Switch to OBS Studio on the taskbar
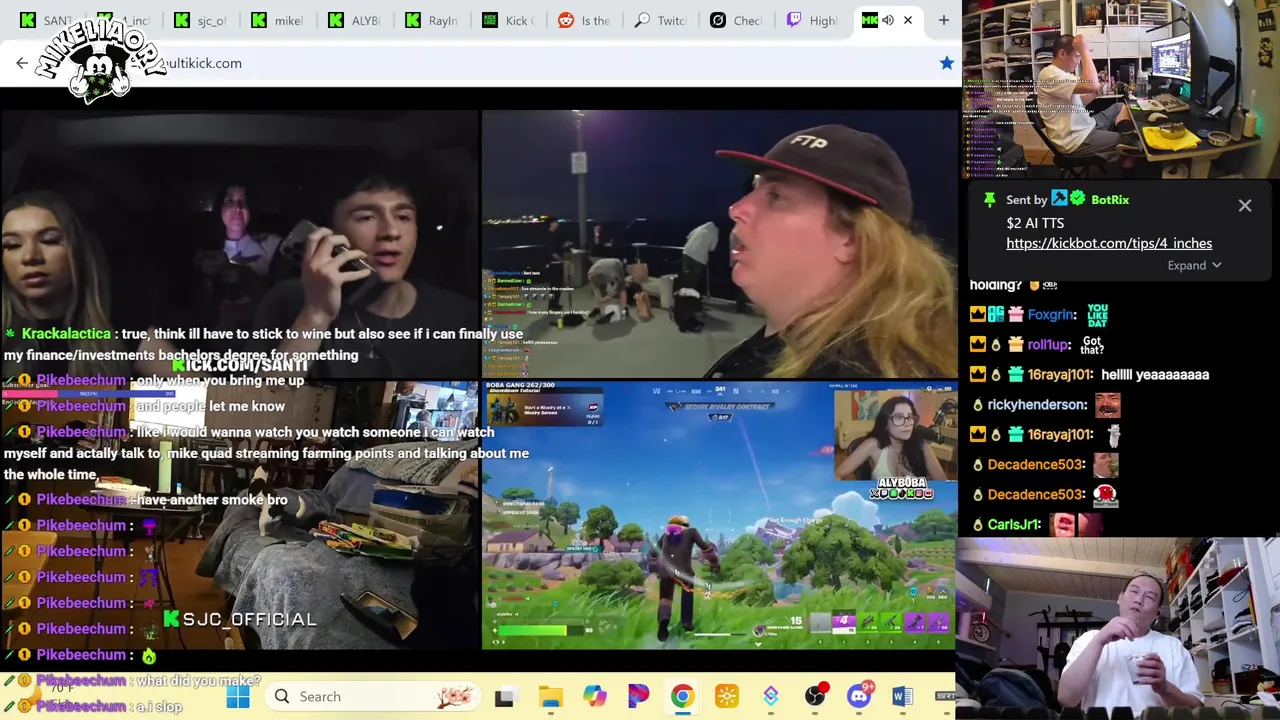 coord(815,696)
